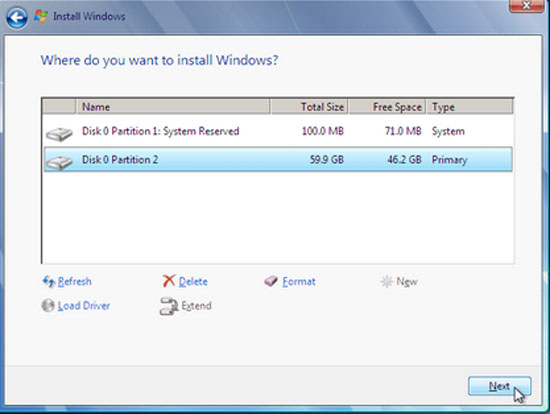Click the 100.0 MB total size value
Screen dimensions: 550x414
pyautogui.click(x=323, y=131)
